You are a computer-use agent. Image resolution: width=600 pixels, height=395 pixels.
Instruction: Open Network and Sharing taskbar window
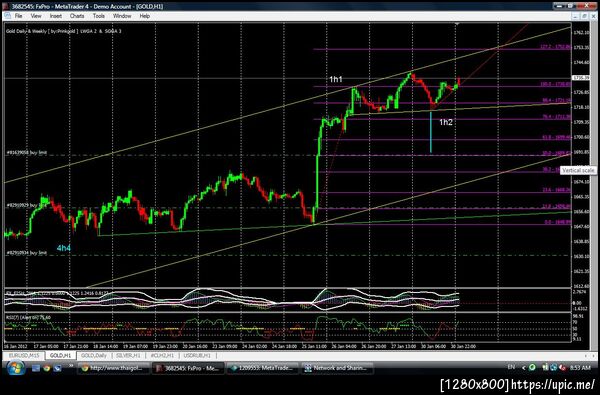coord(337,369)
